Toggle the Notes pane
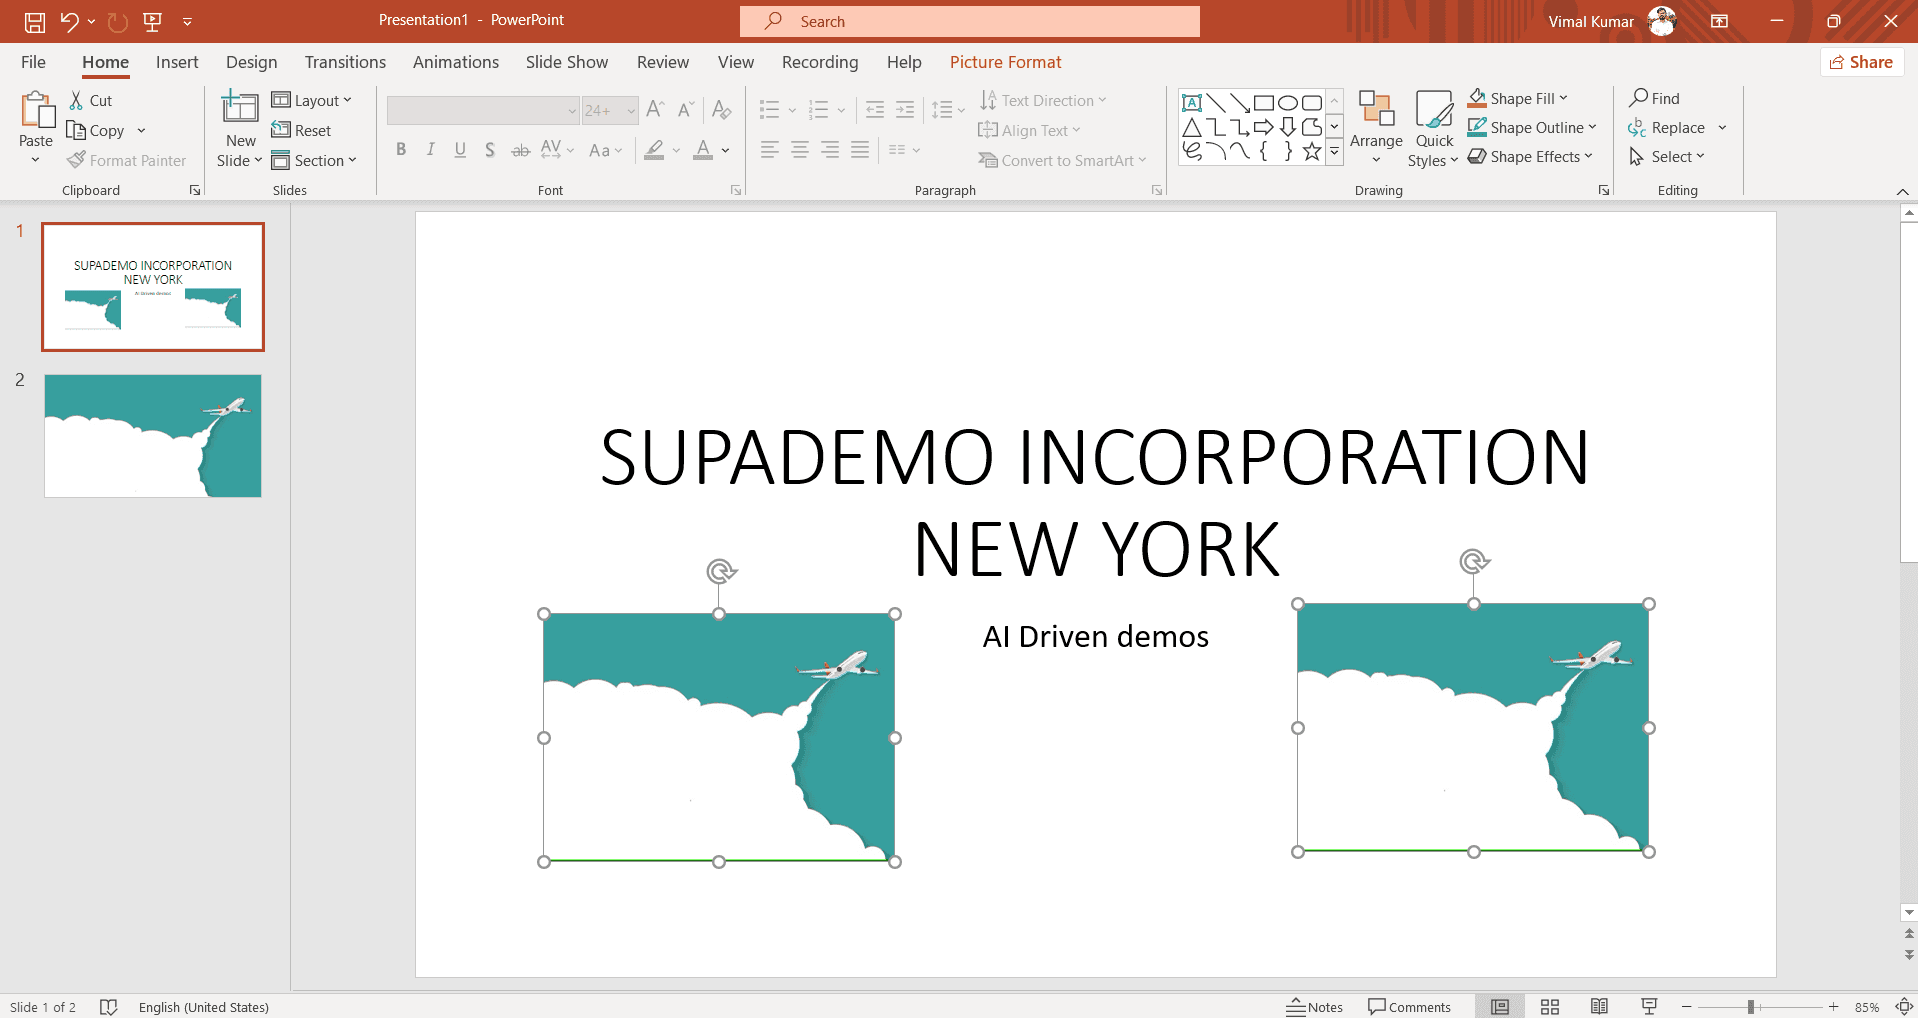Screen dimensions: 1918x1018 point(1315,1006)
